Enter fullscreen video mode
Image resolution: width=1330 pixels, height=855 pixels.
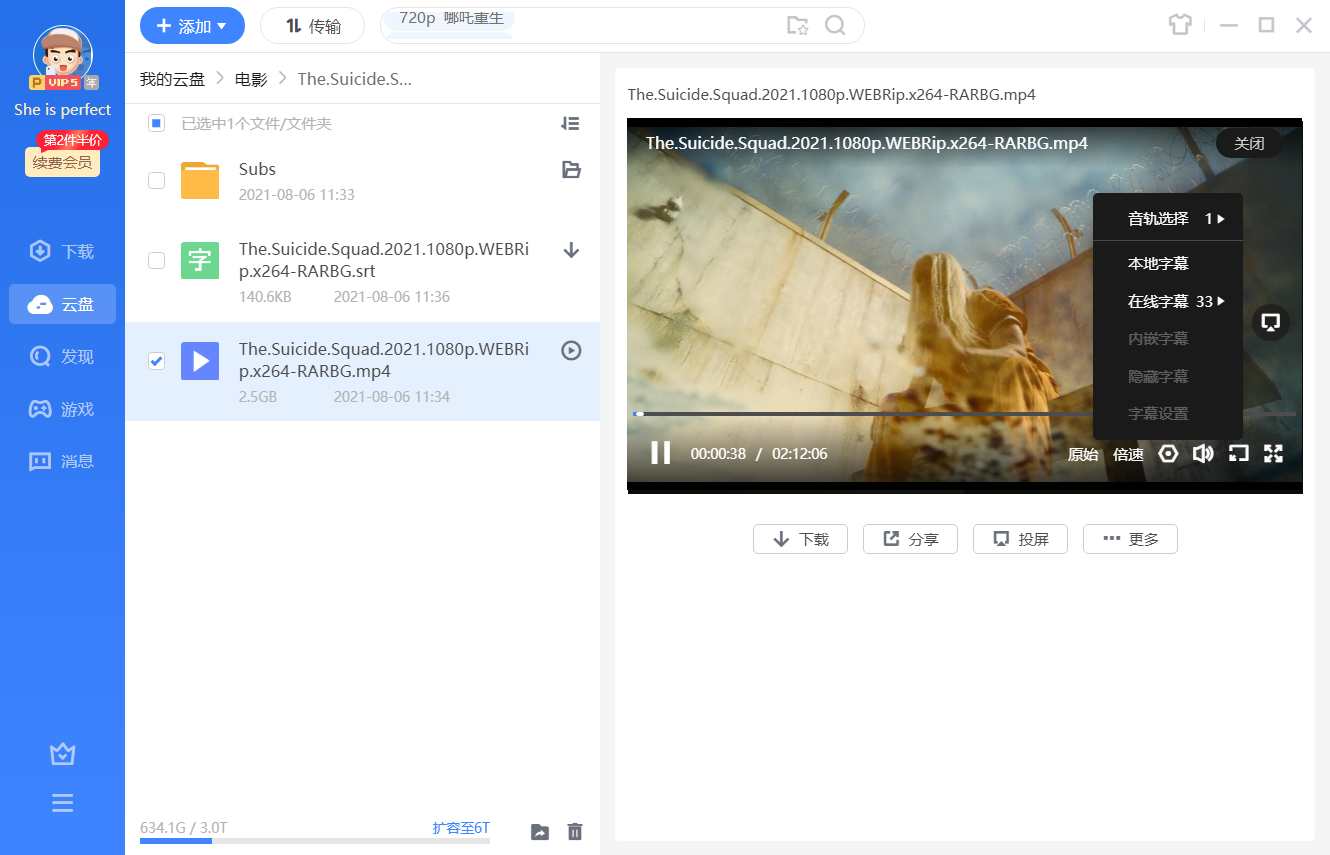1273,454
